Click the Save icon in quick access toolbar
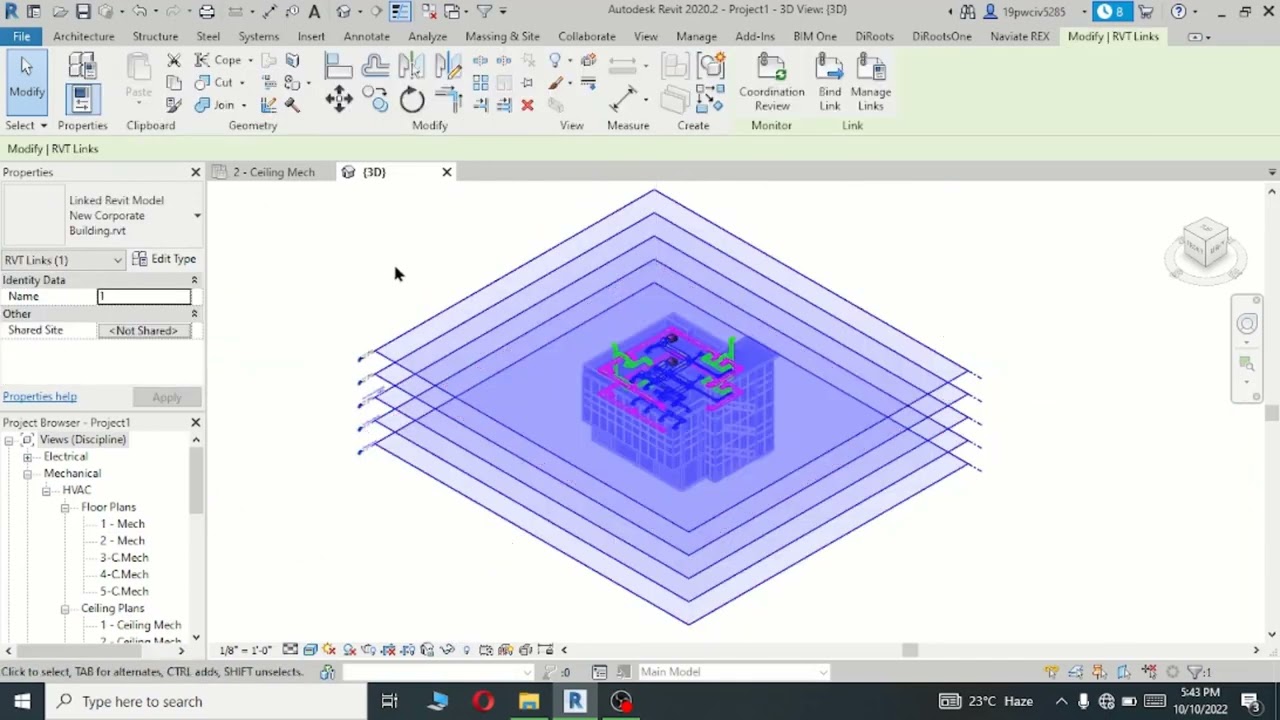 tap(83, 12)
